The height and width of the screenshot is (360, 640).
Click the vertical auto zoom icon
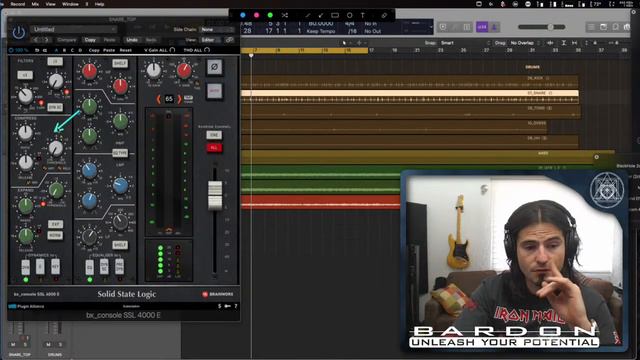pyautogui.click(x=564, y=43)
